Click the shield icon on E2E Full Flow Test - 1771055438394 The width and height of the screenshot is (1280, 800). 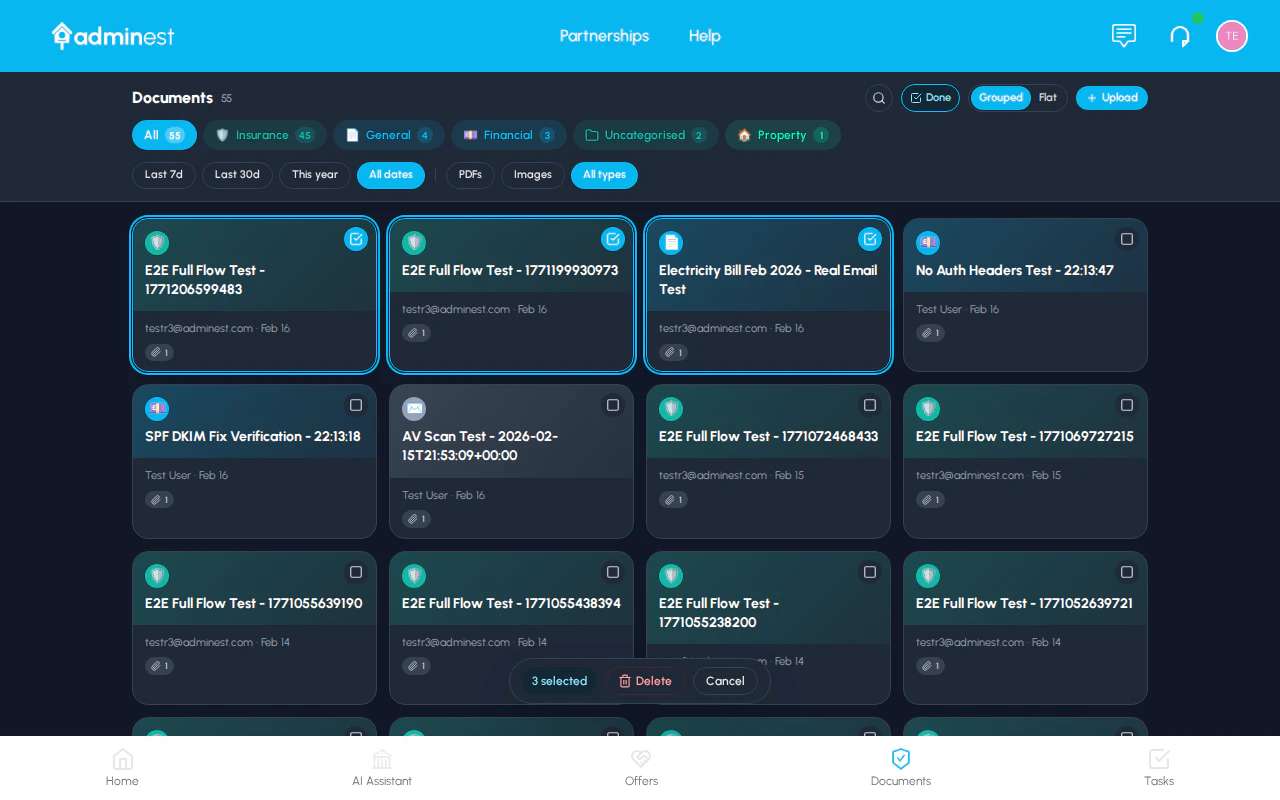tap(414, 576)
